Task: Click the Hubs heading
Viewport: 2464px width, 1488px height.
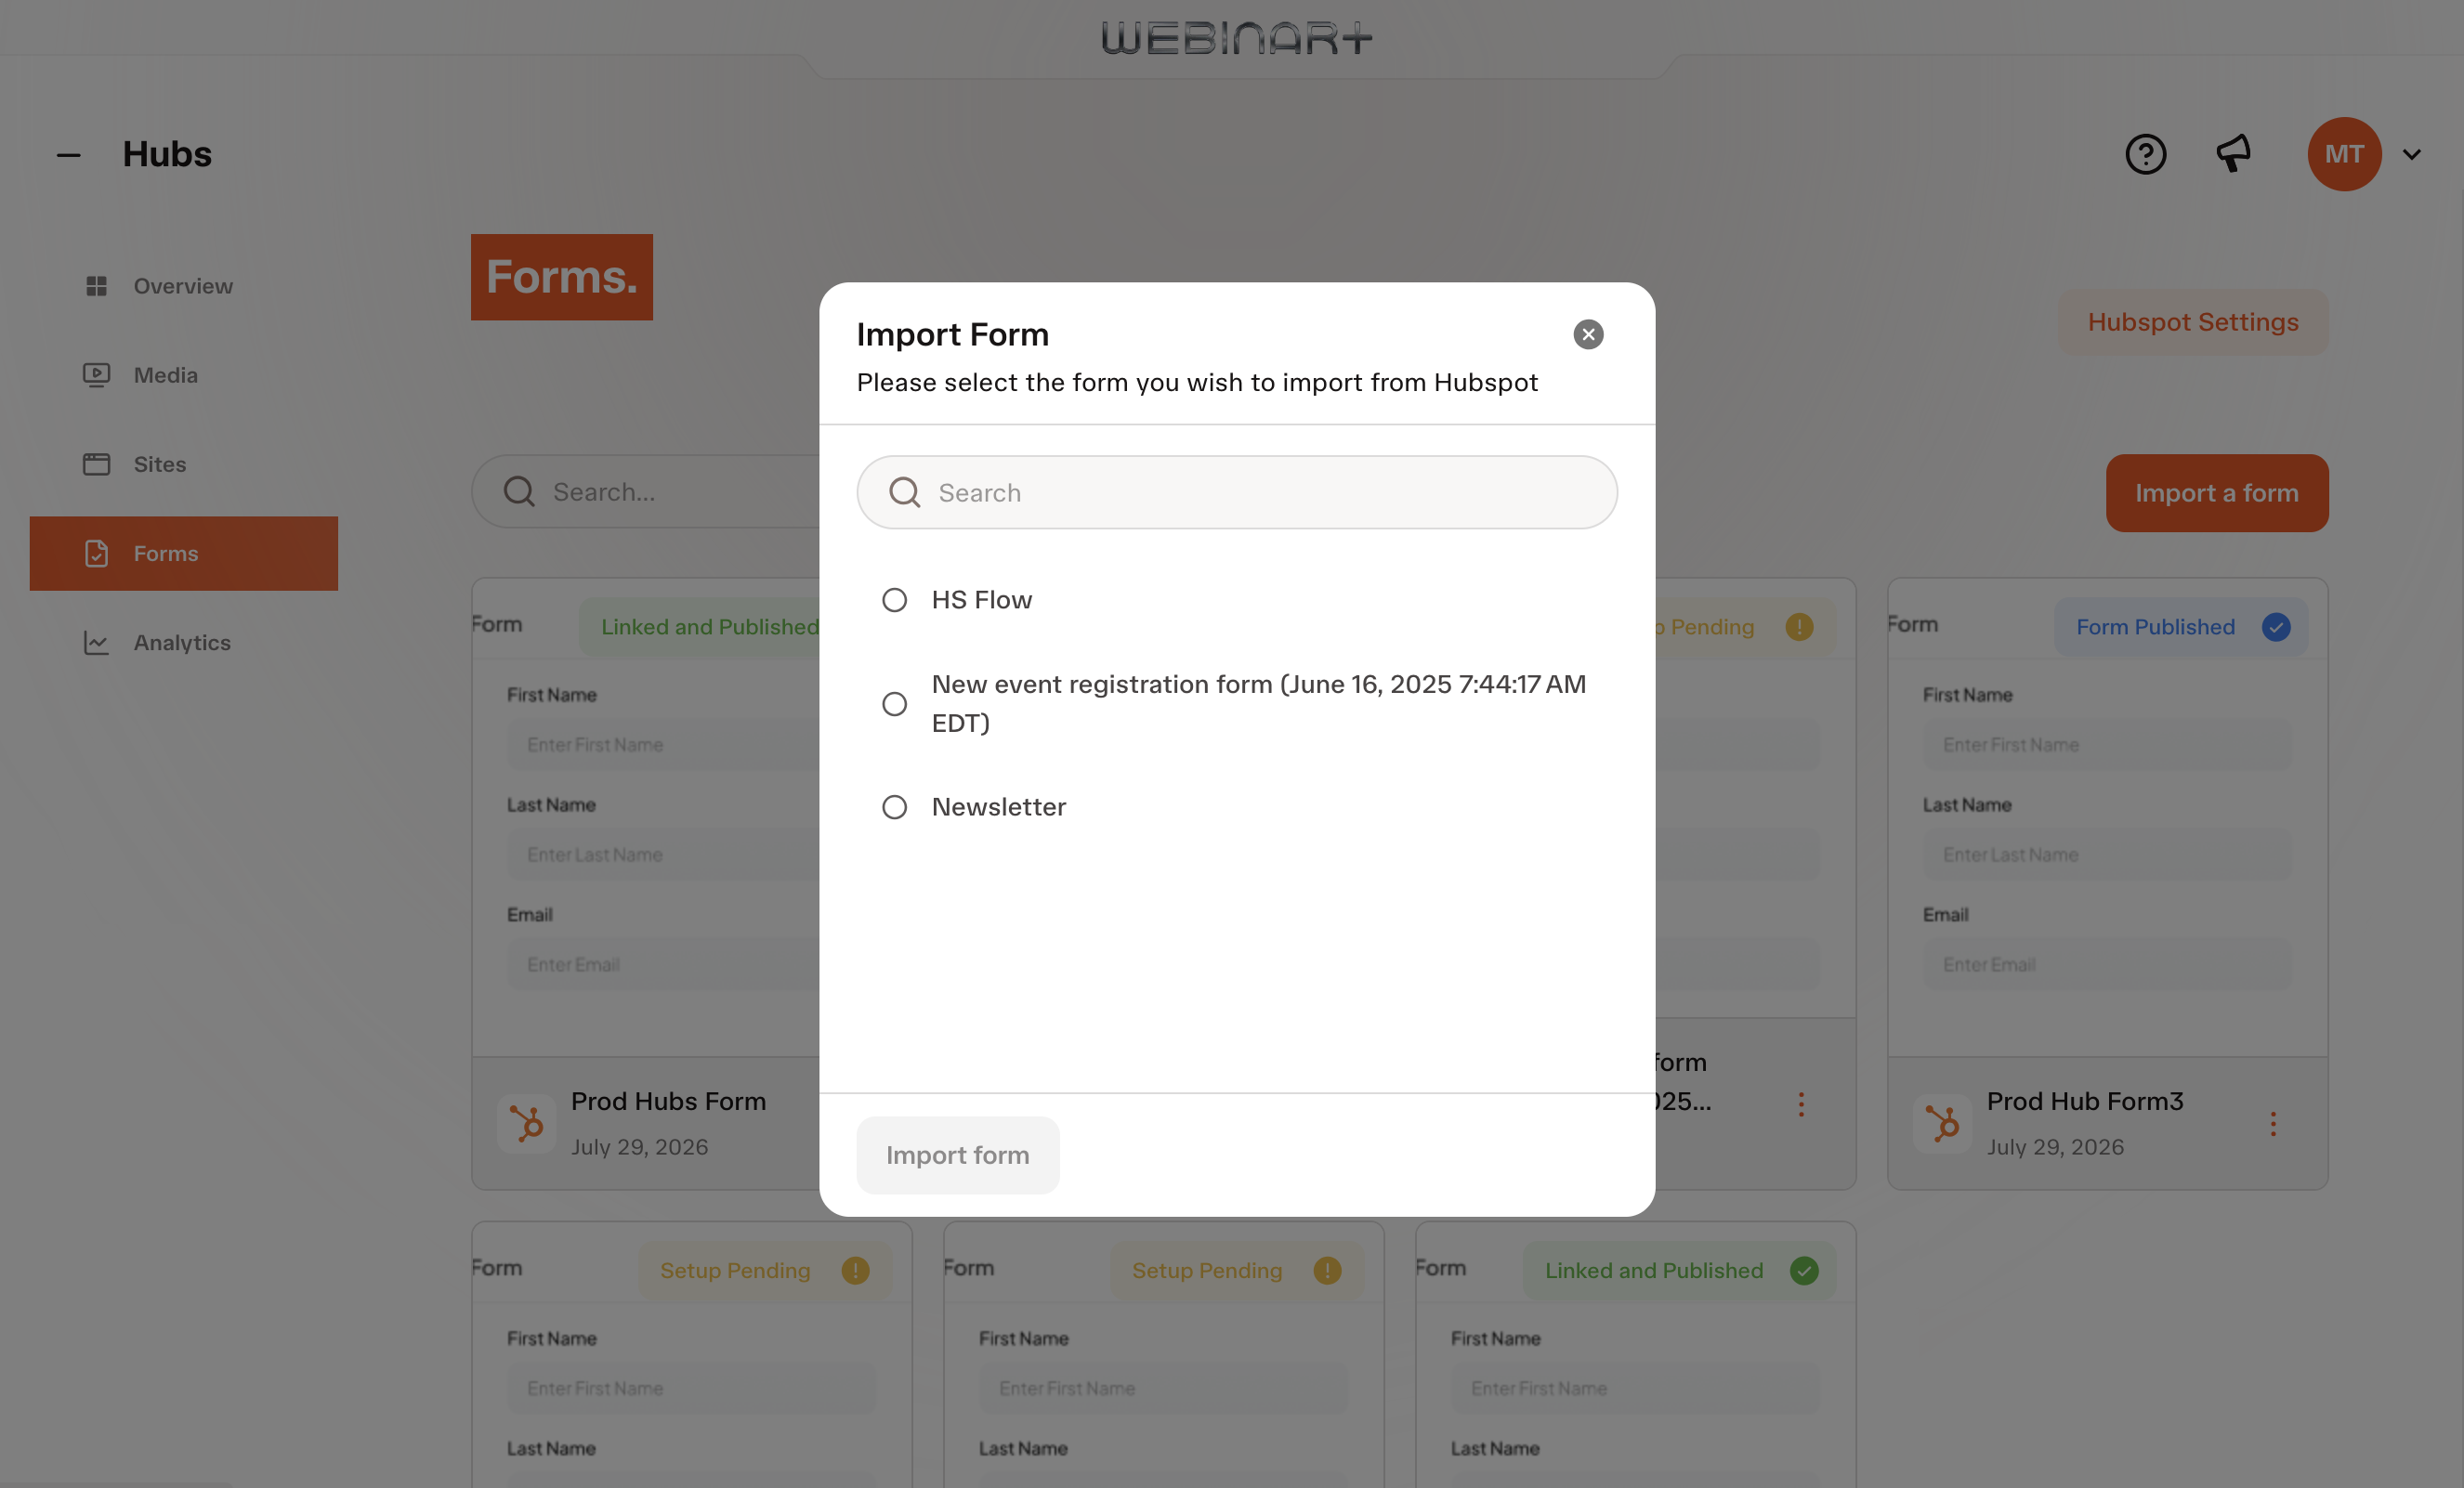Action: pyautogui.click(x=167, y=155)
